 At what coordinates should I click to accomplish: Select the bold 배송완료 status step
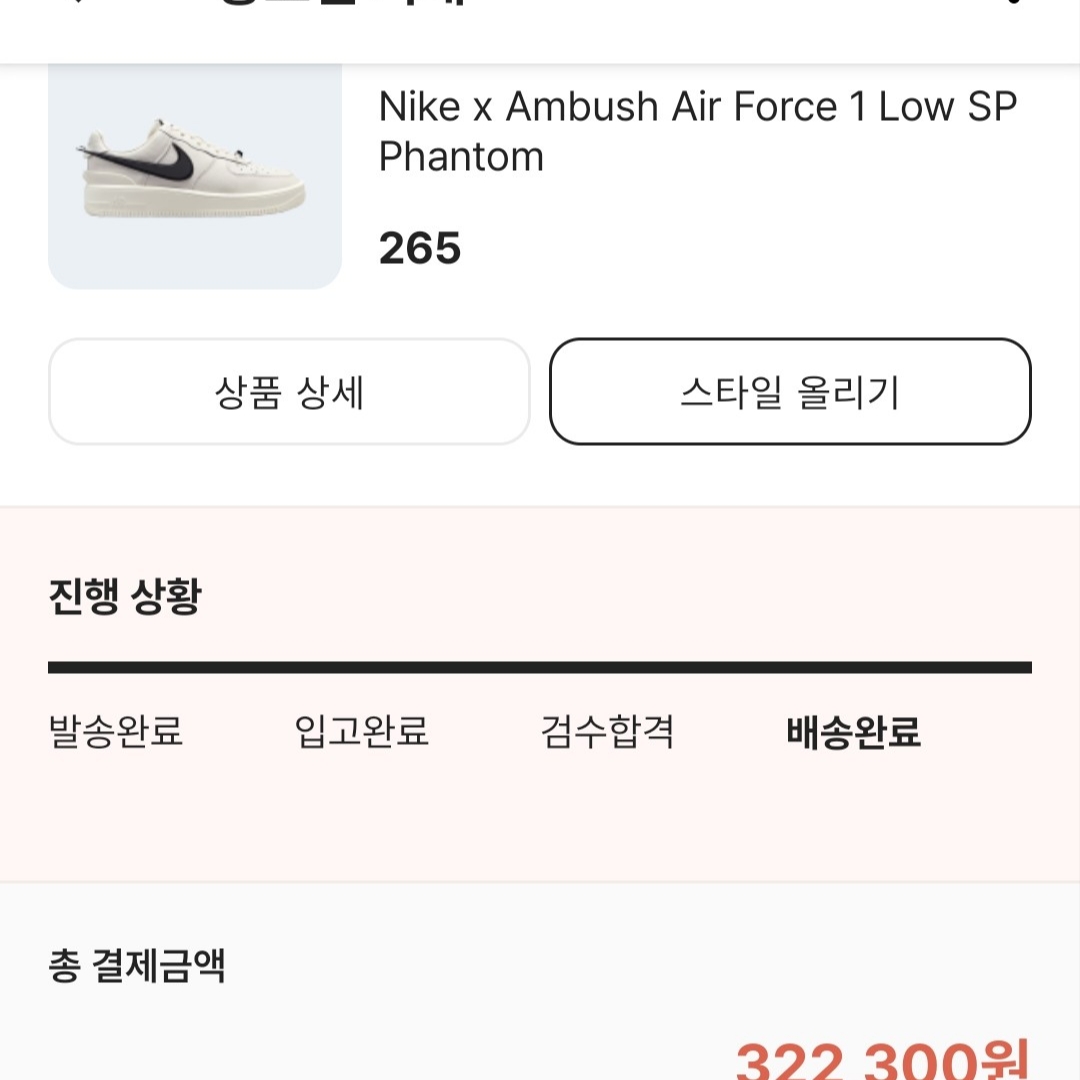[853, 731]
